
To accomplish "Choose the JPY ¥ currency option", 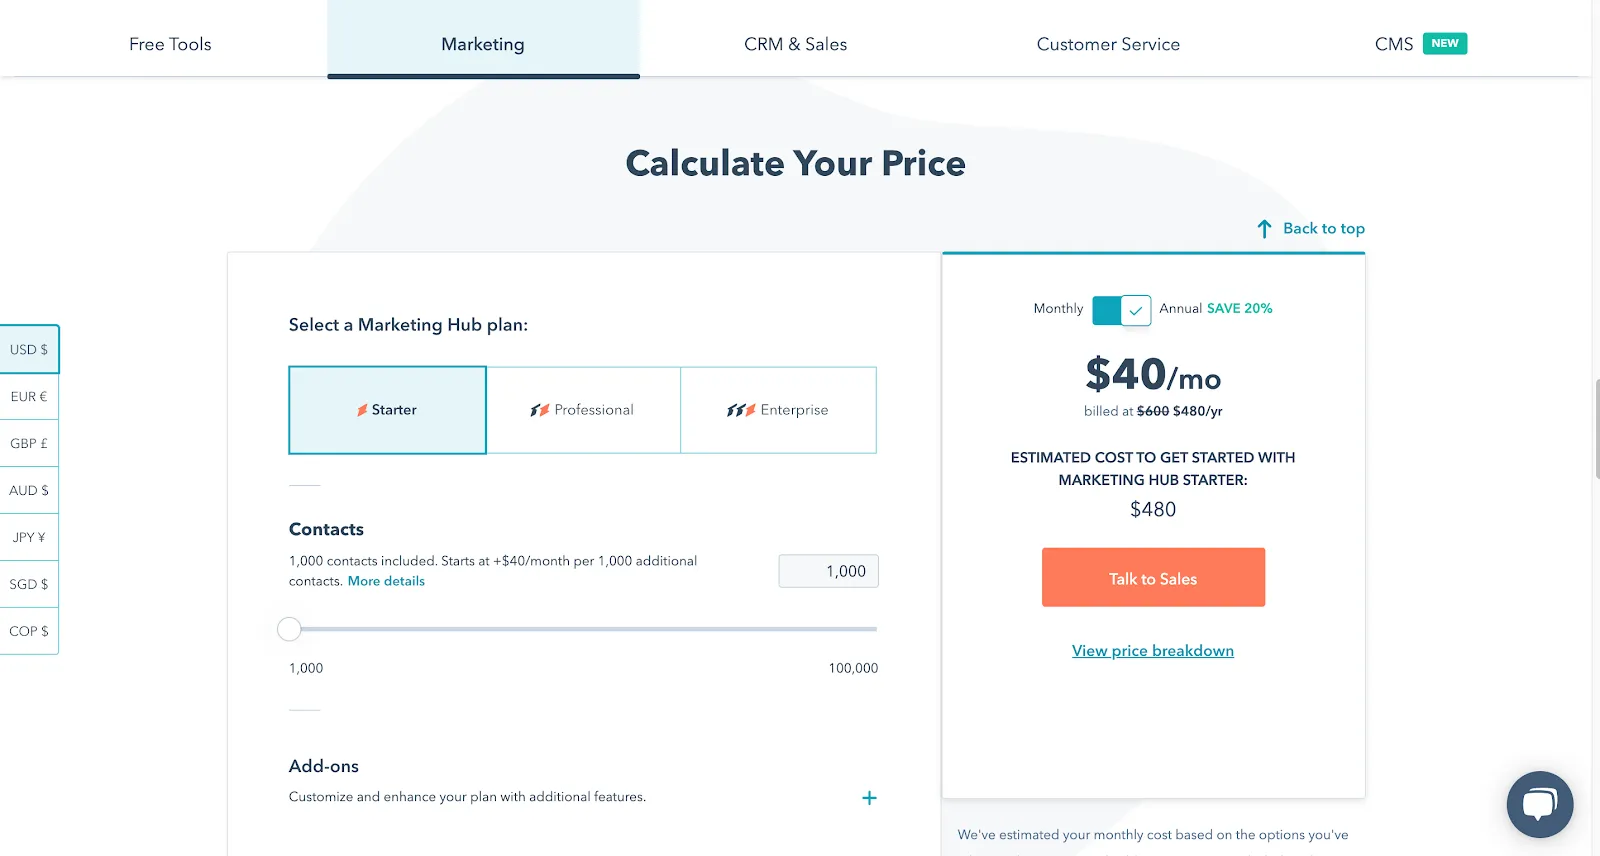I will tap(29, 537).
